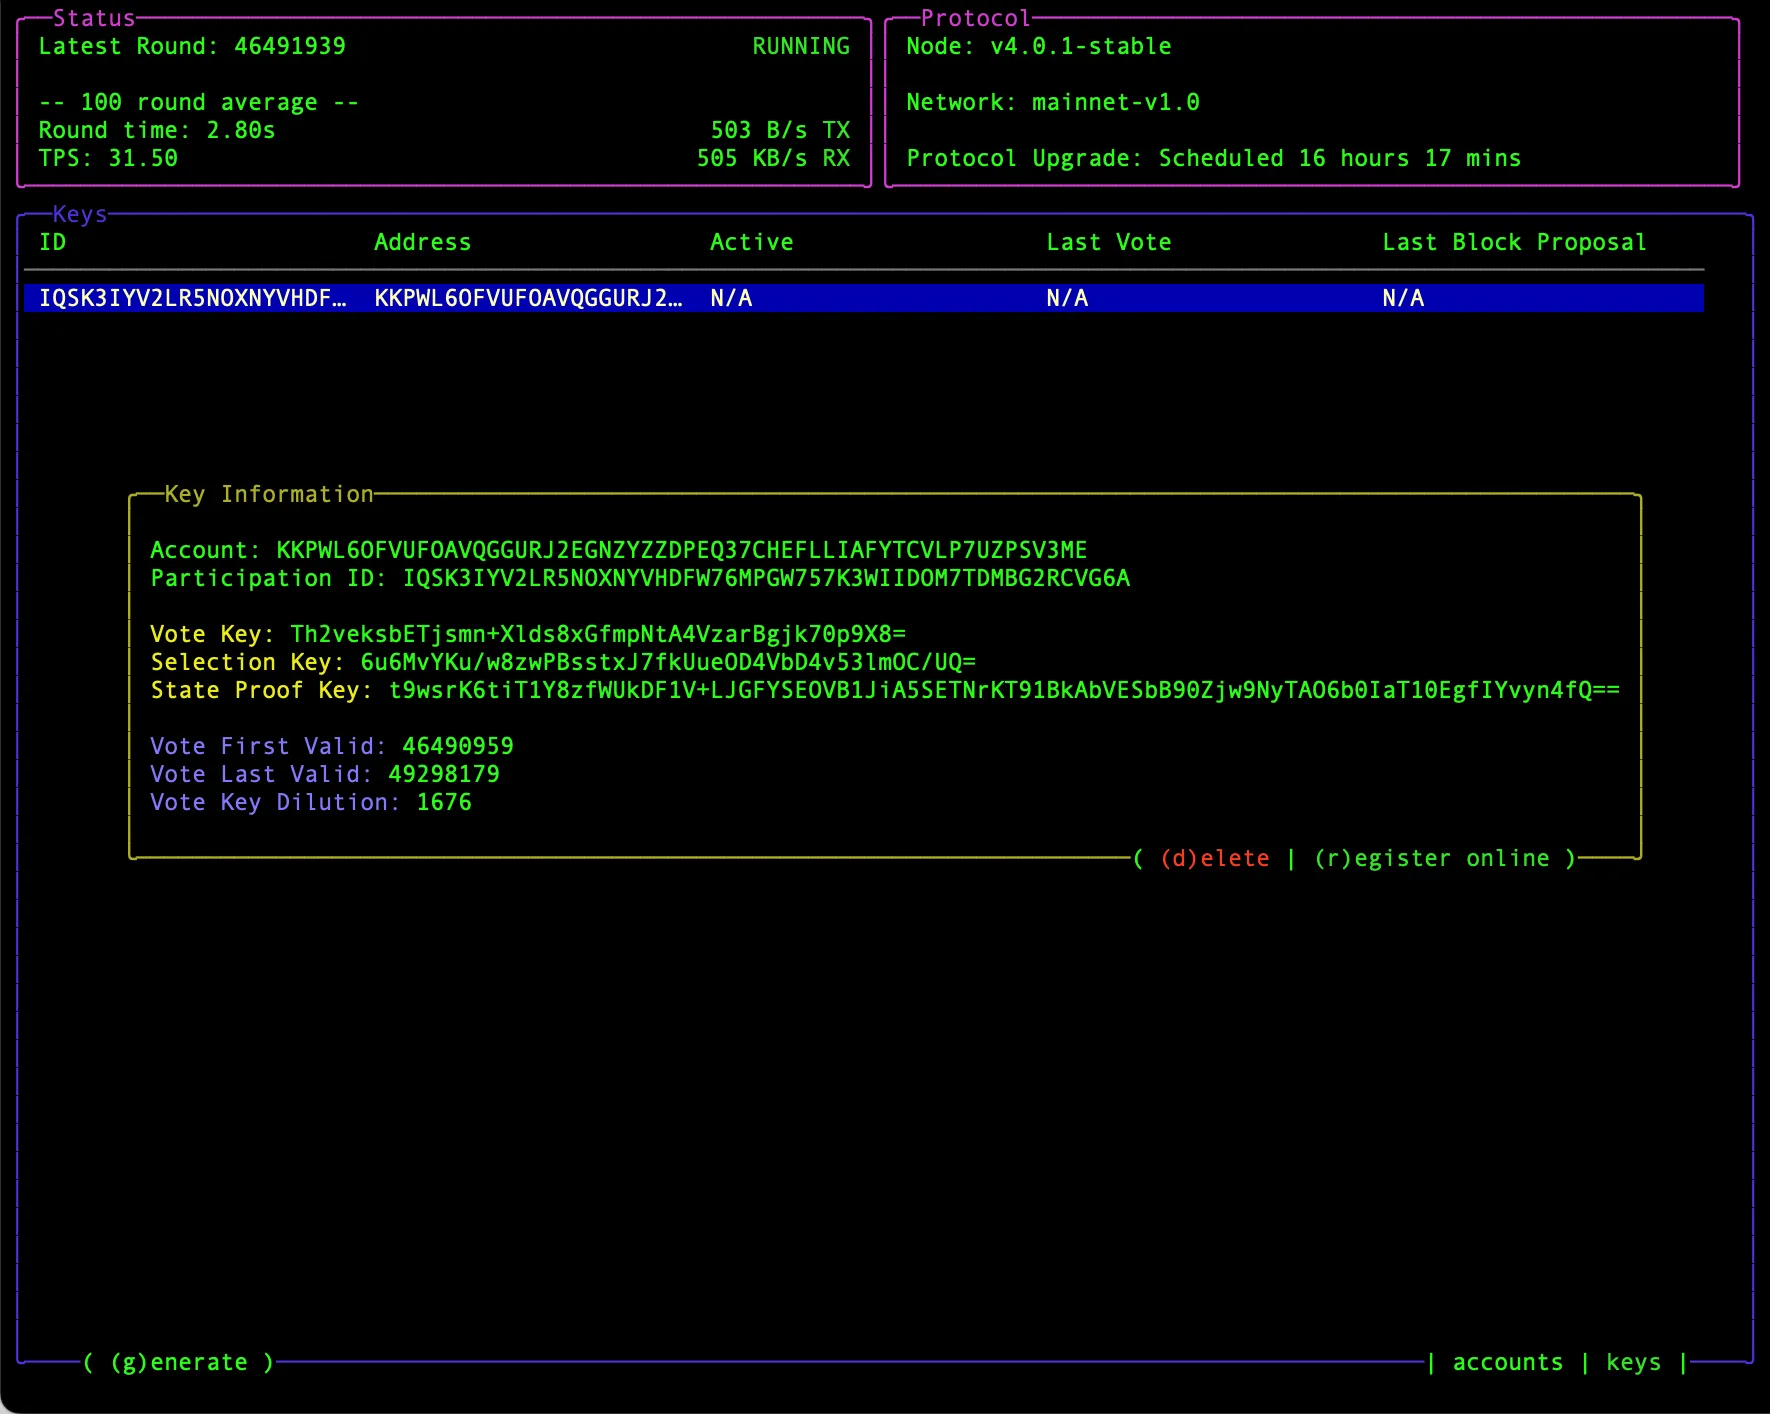This screenshot has width=1770, height=1414.
Task: Select the Account address KKPWL6O value
Action: point(682,549)
